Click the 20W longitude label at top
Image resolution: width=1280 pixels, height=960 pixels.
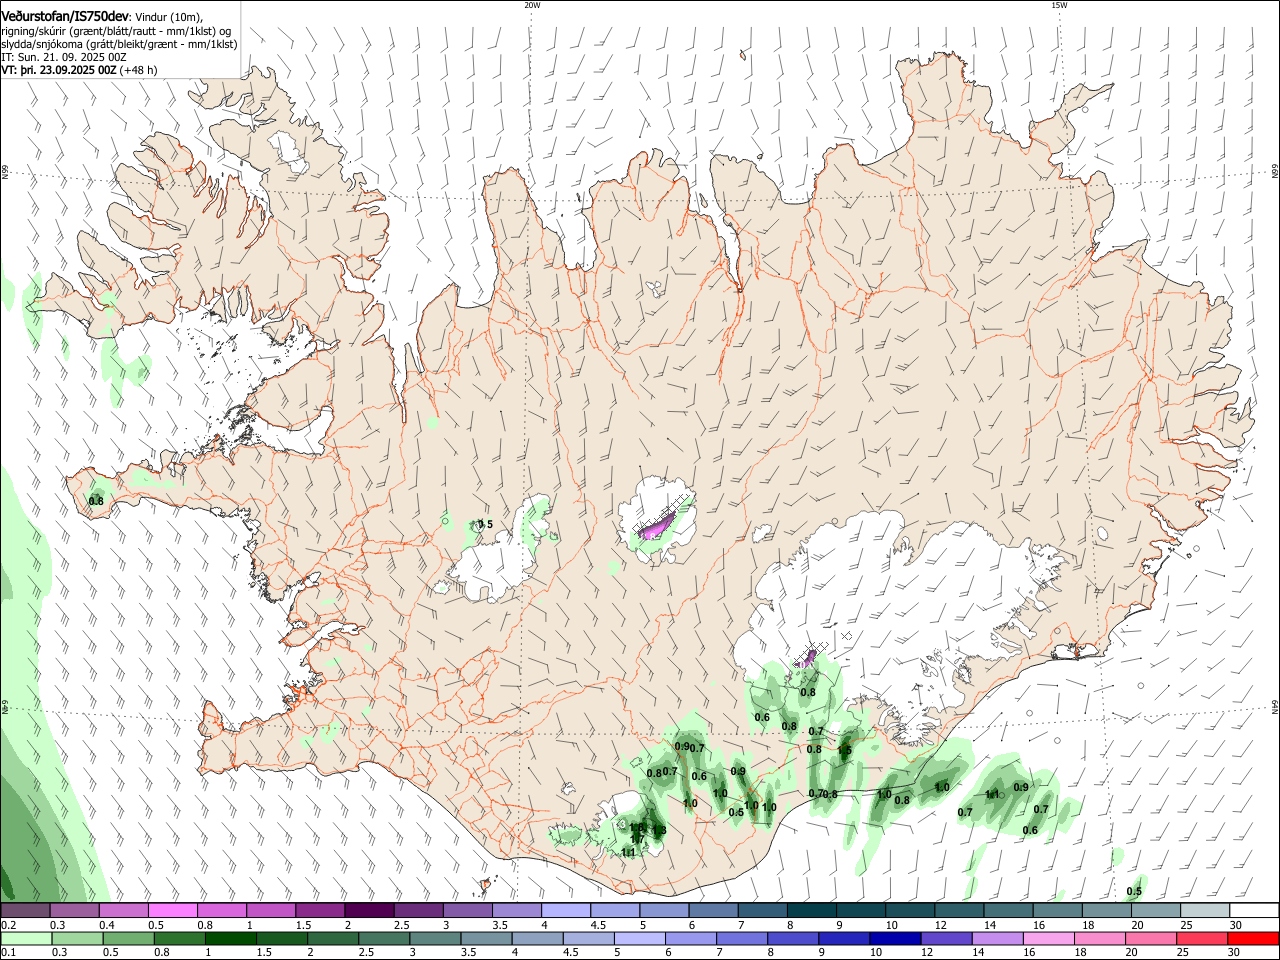click(x=532, y=4)
